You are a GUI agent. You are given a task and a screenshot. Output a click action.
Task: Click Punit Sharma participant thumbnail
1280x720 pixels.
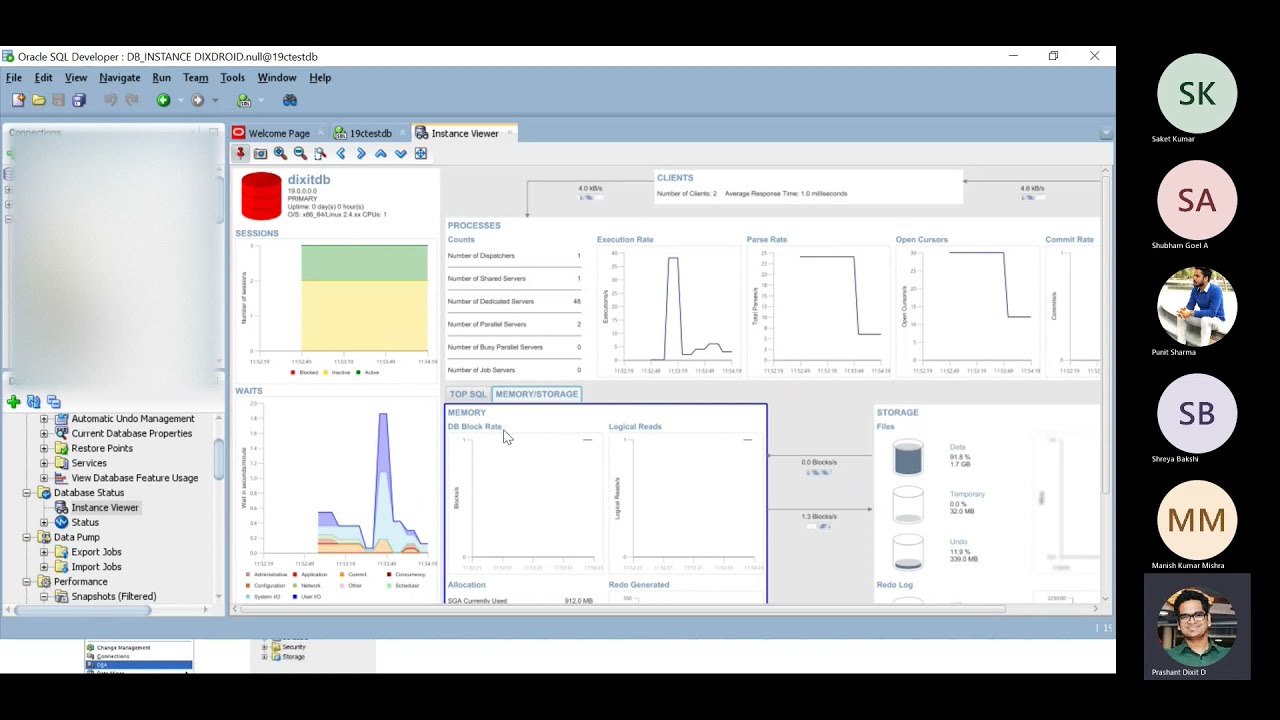[x=1197, y=307]
